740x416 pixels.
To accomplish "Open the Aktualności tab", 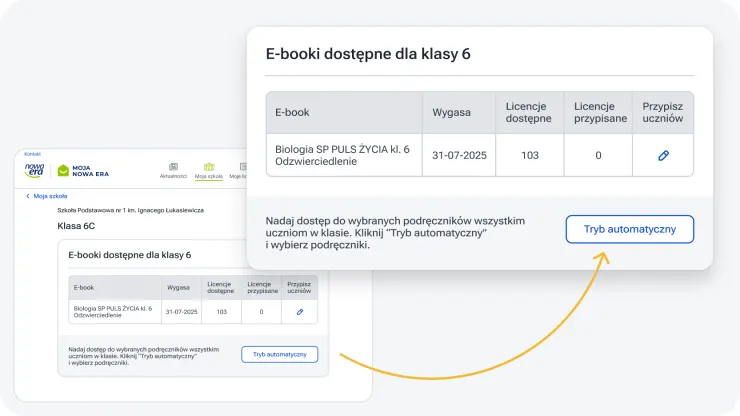I will coord(173,176).
